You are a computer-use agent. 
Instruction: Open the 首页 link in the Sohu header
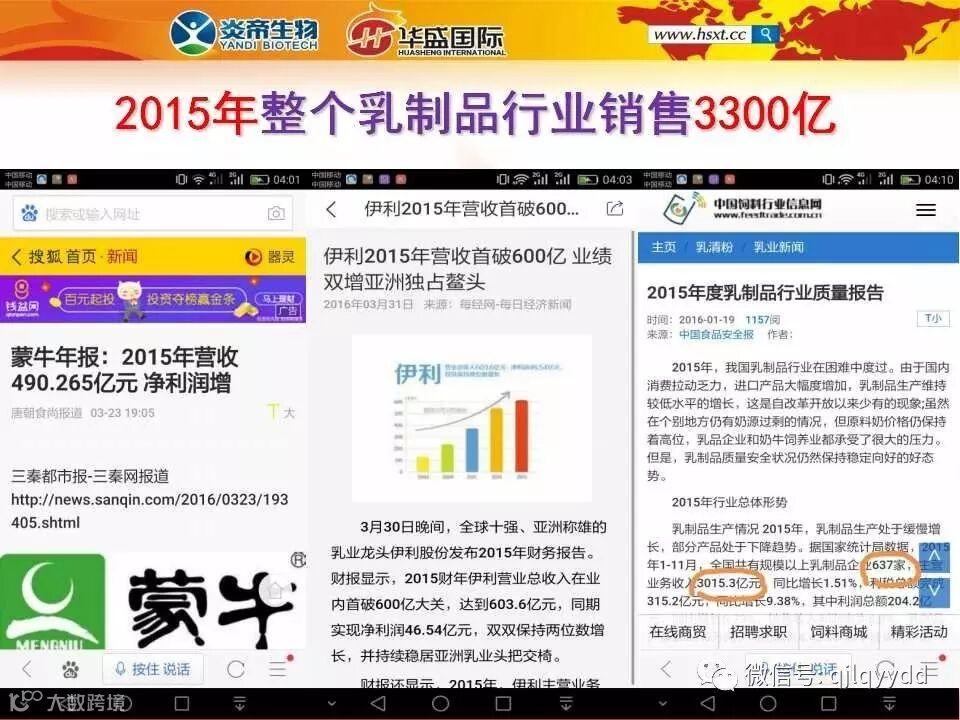80,257
